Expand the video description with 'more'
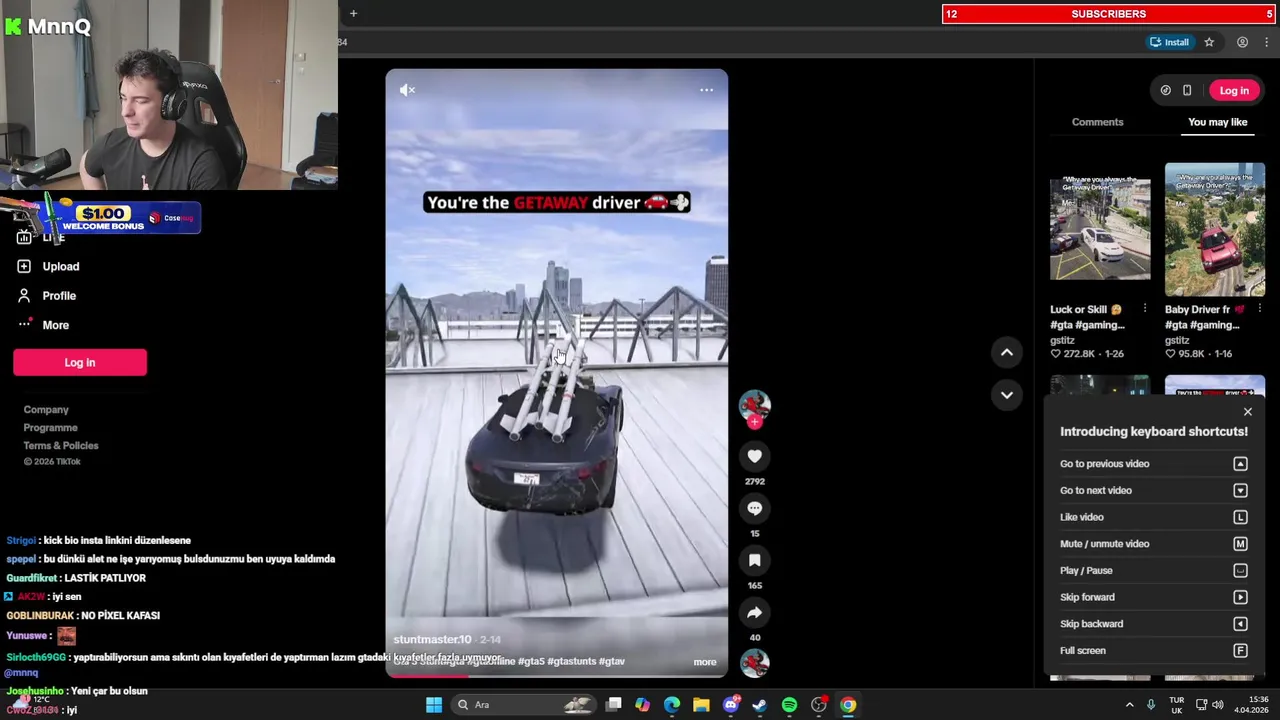 tap(705, 662)
